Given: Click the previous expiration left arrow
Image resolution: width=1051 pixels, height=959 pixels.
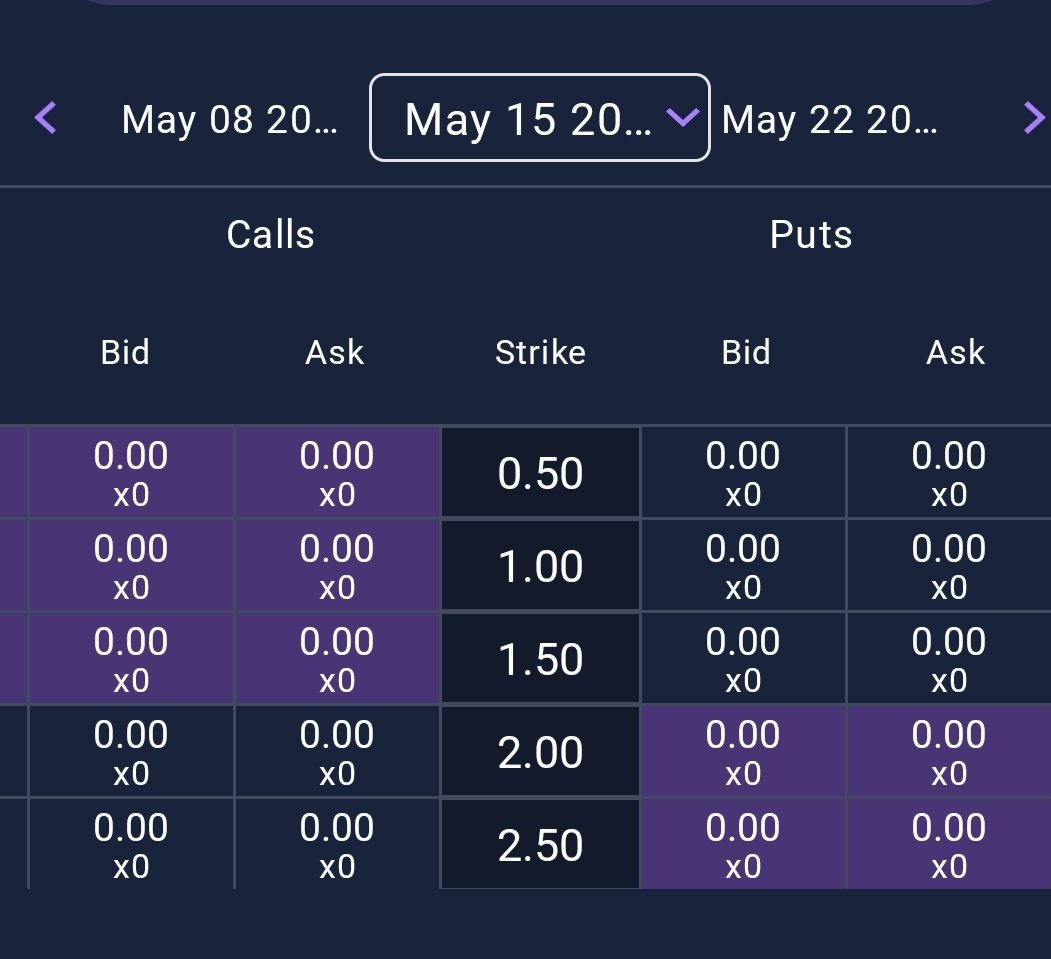Looking at the screenshot, I should (x=46, y=119).
